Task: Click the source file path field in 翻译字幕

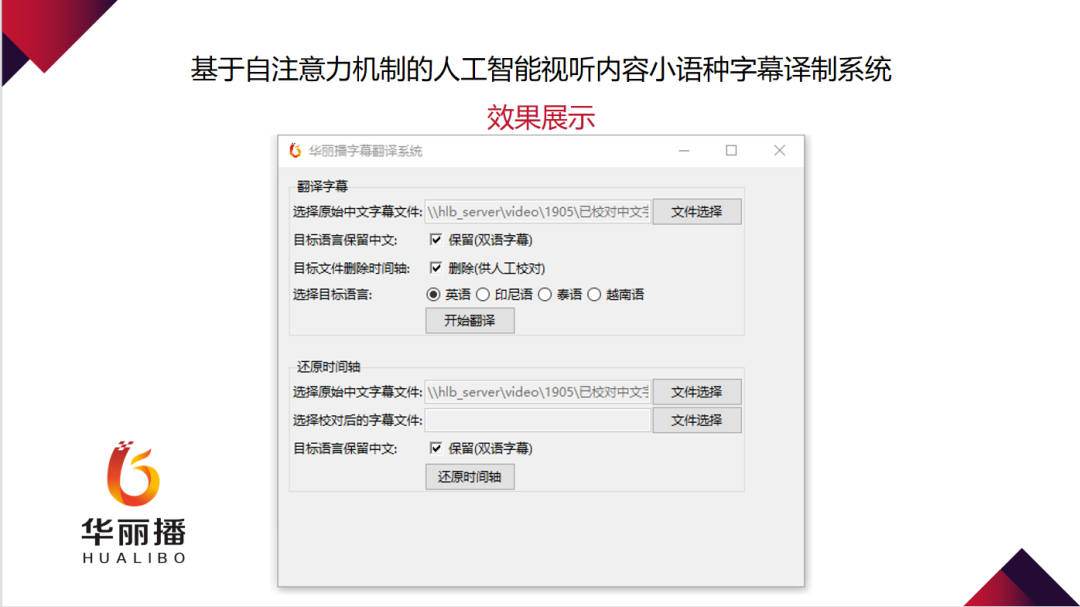Action: tap(538, 212)
